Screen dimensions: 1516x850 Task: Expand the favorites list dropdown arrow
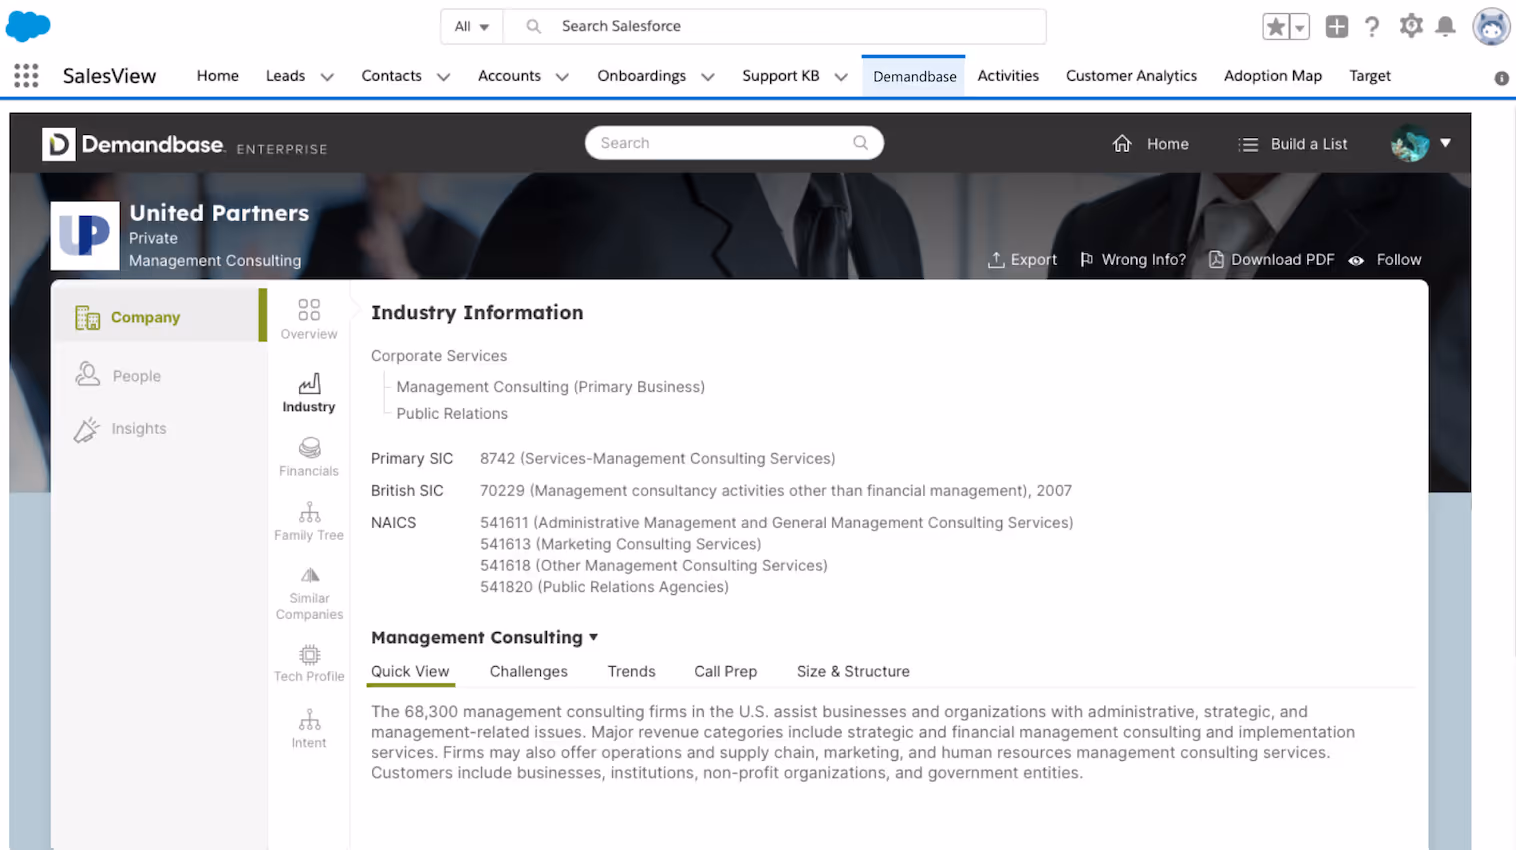tap(1300, 27)
